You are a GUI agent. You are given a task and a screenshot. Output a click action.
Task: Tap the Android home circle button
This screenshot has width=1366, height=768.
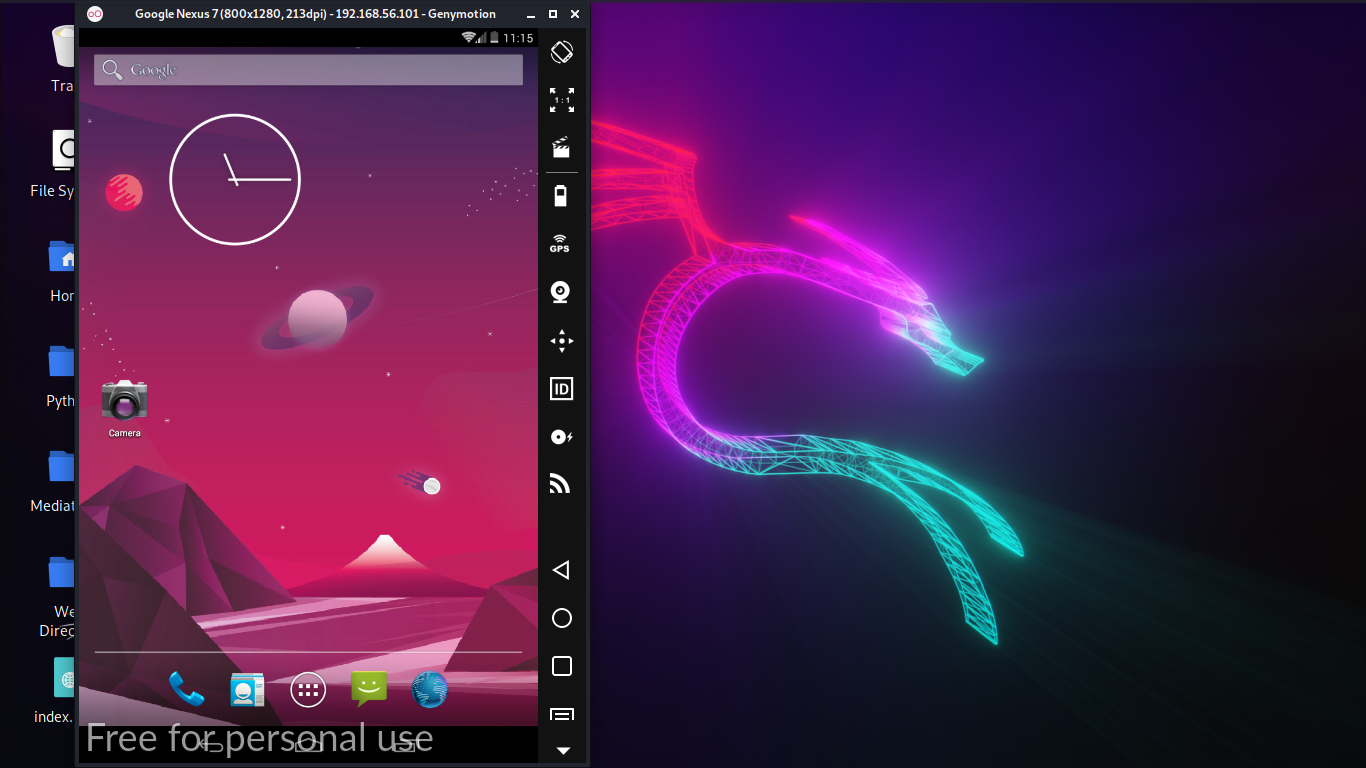(562, 618)
